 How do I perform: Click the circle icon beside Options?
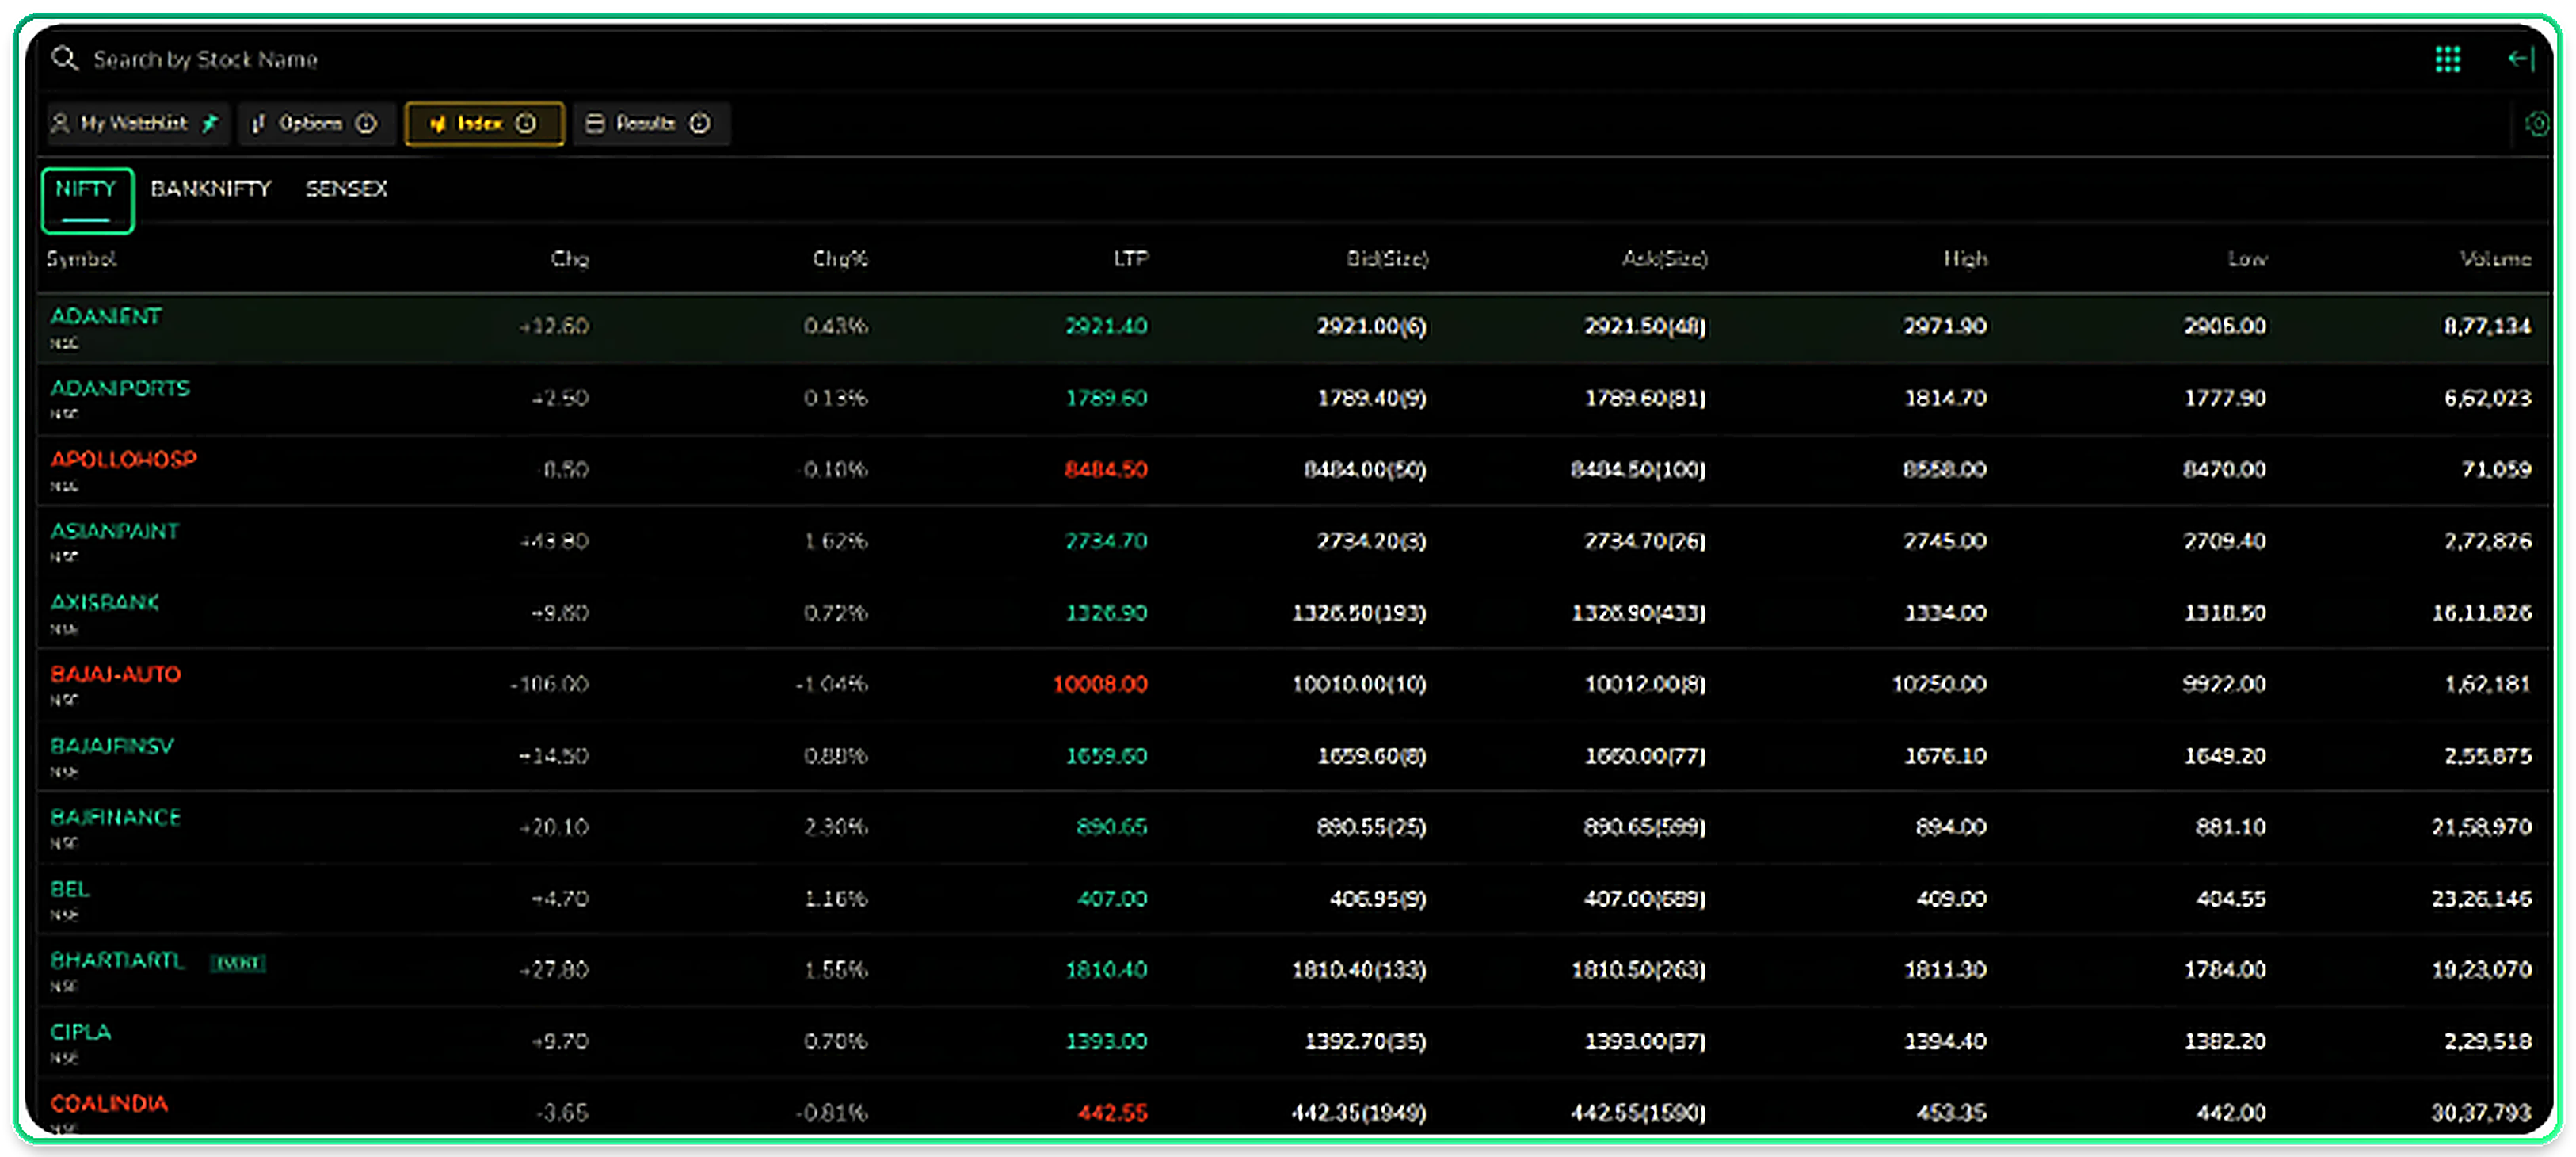(367, 123)
